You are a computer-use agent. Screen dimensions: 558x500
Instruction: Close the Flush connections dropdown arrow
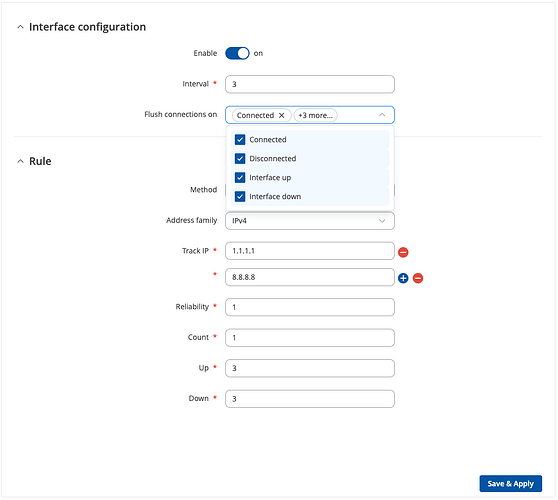tap(382, 115)
